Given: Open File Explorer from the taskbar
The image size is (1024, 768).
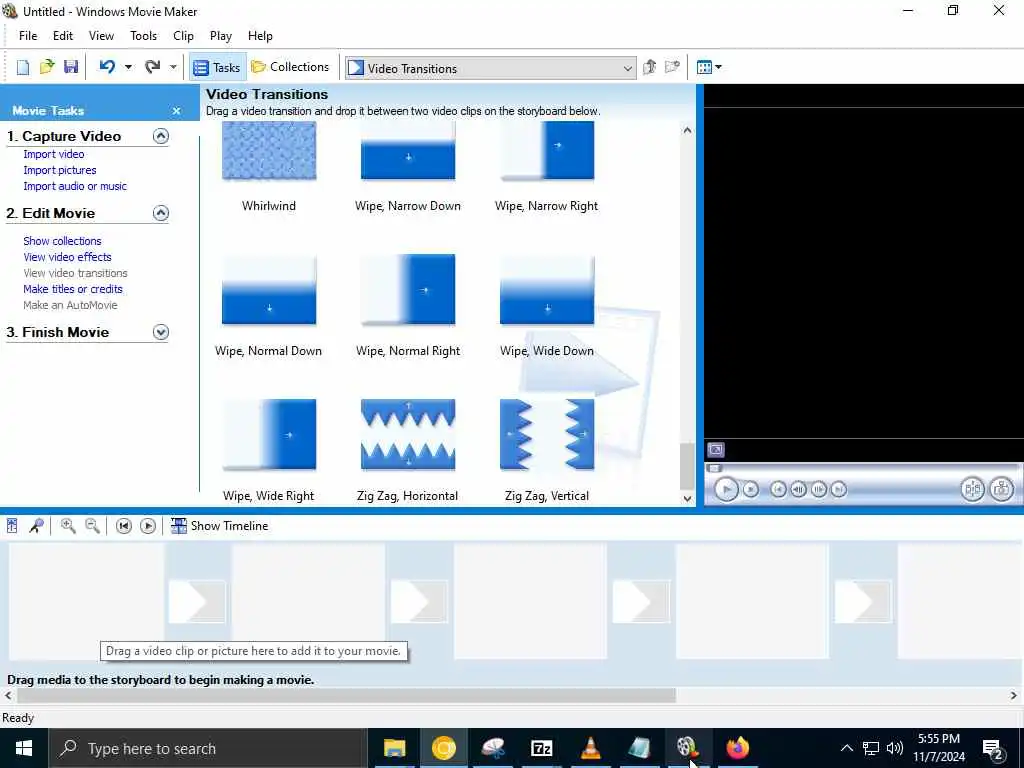Looking at the screenshot, I should pyautogui.click(x=394, y=748).
